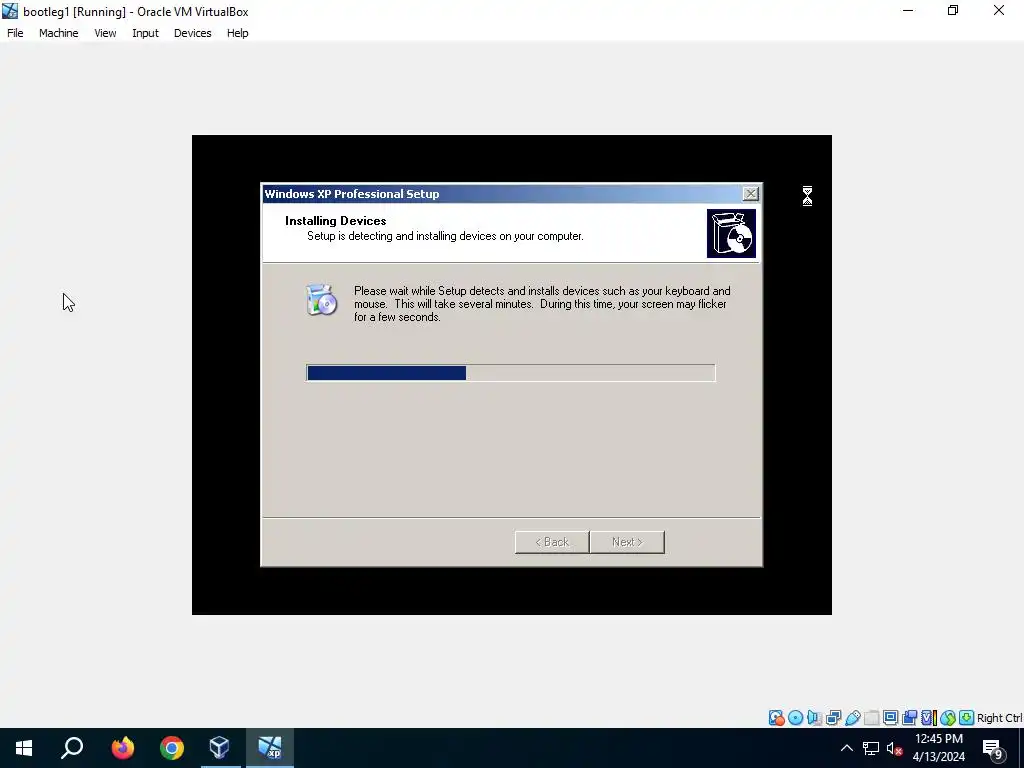
Task: Click the display settings status icon
Action: coord(890,718)
